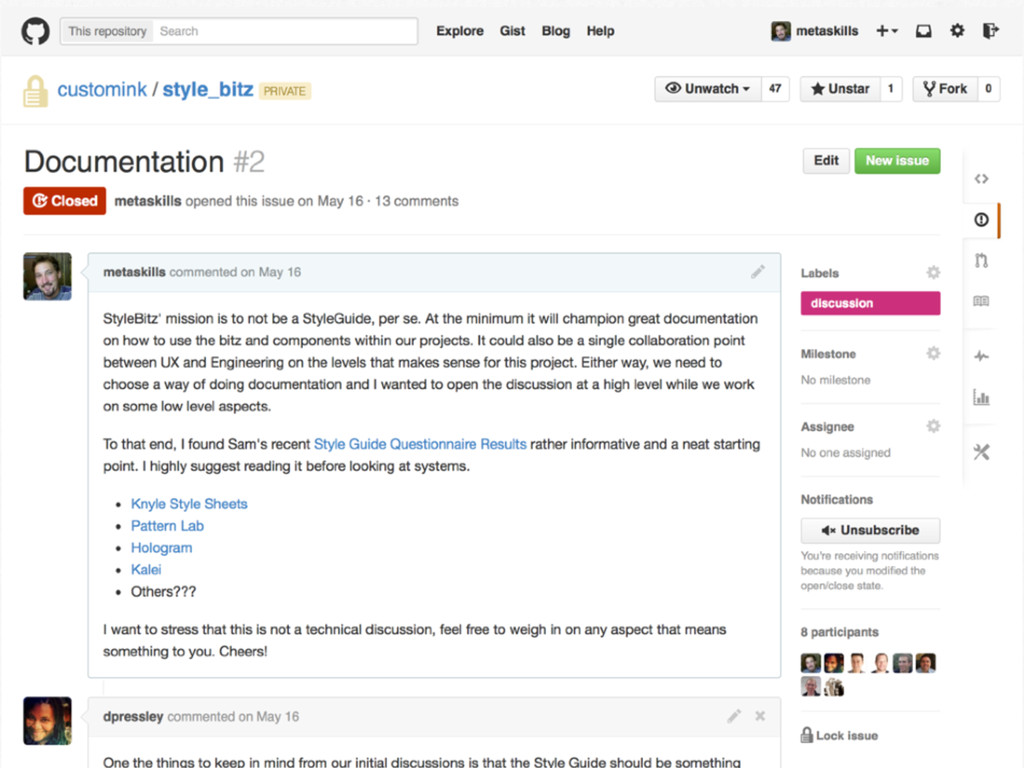This screenshot has height=768, width=1024.
Task: Open the Knyle Style Sheets link
Action: (x=189, y=504)
